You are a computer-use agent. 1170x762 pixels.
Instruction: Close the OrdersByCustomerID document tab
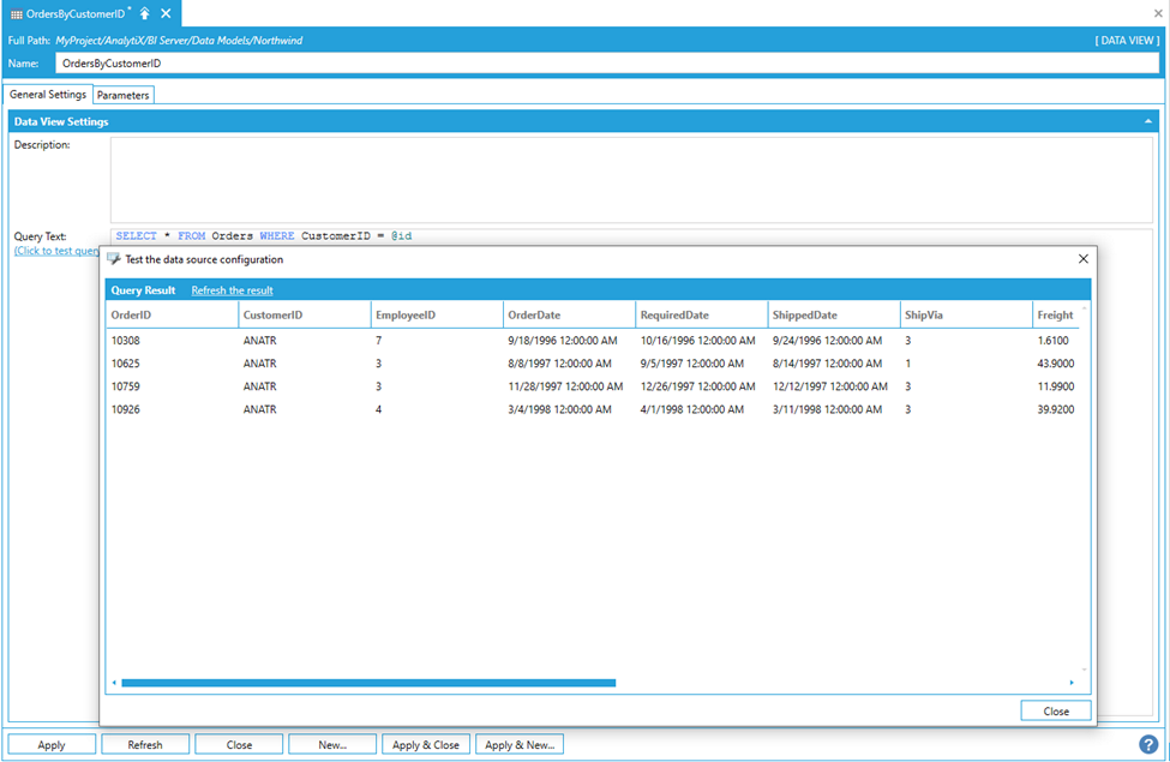[x=166, y=13]
